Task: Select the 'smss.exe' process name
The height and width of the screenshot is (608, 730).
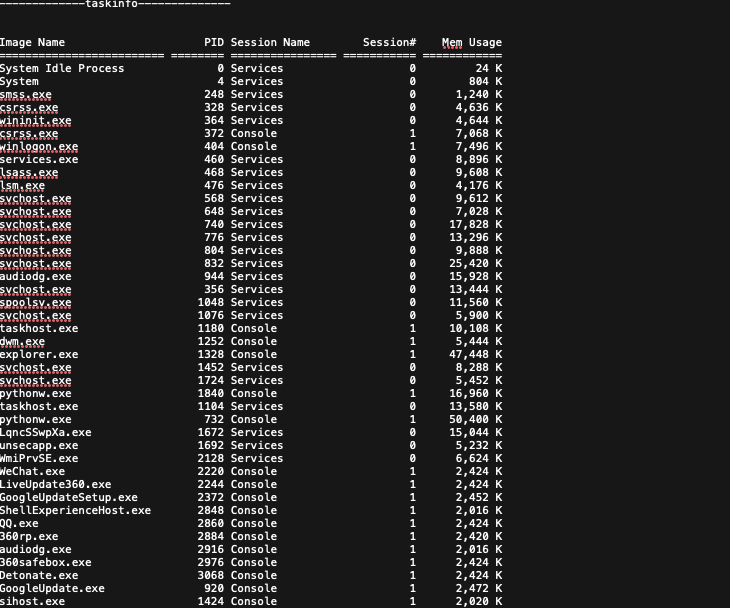Action: (26, 95)
